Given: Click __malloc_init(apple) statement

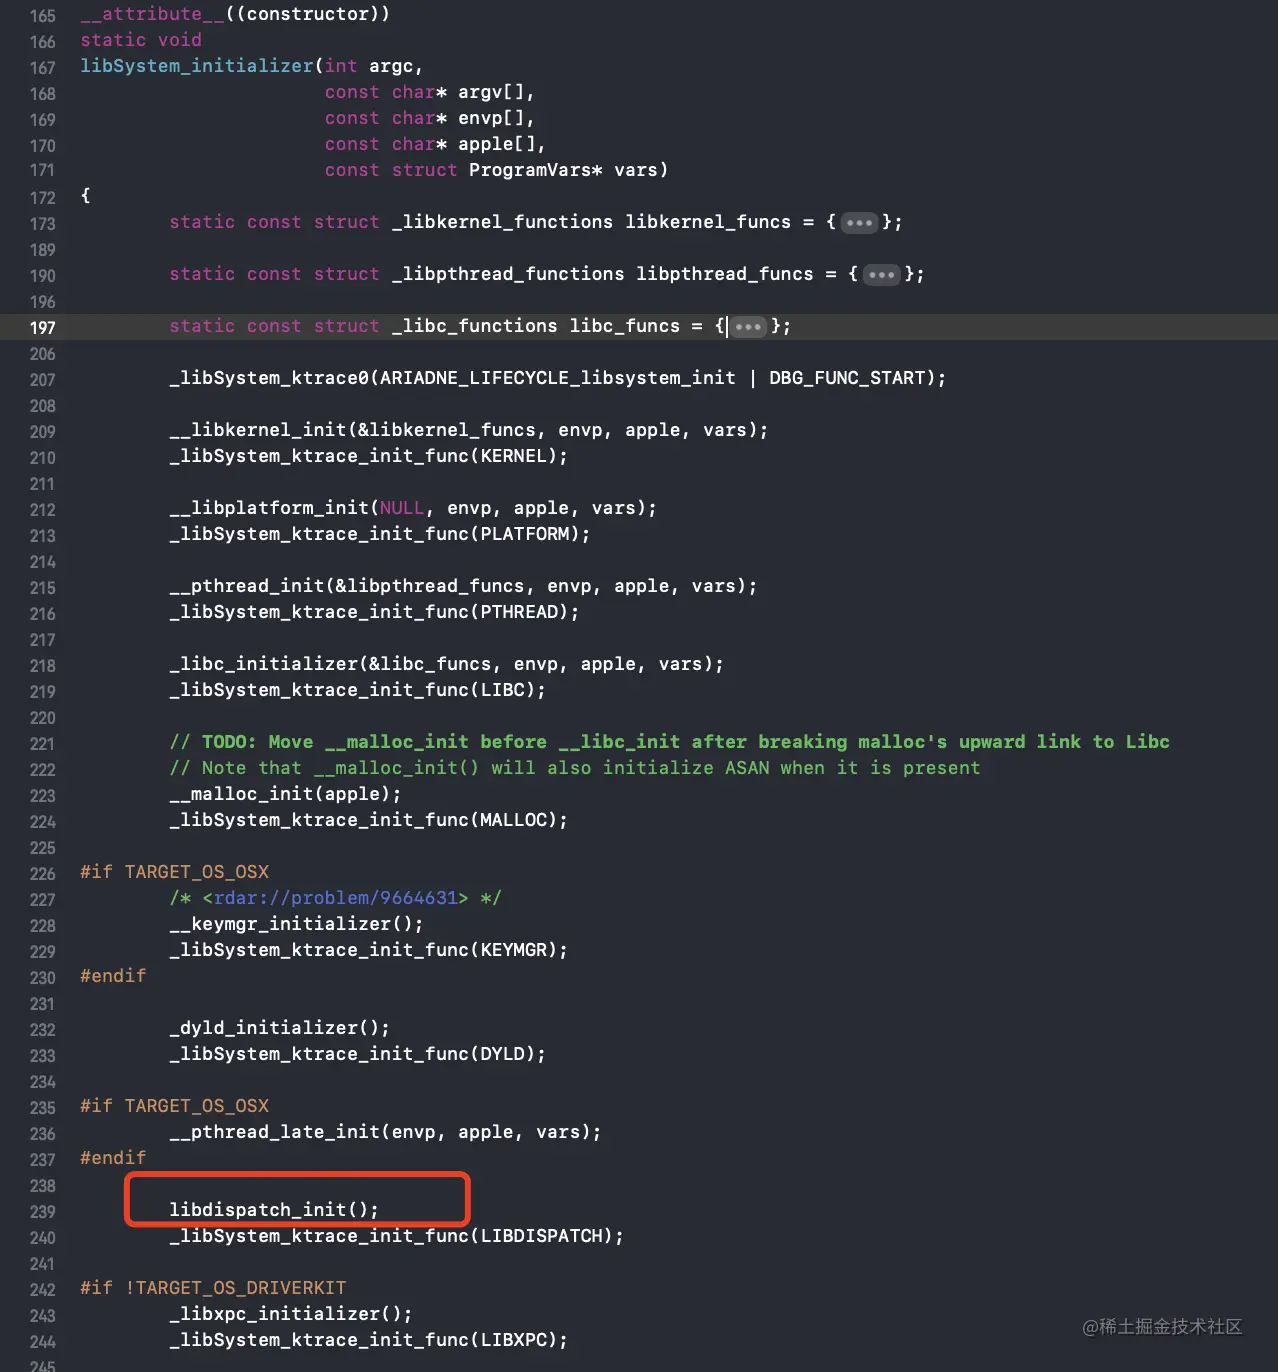Looking at the screenshot, I should click(x=285, y=794).
